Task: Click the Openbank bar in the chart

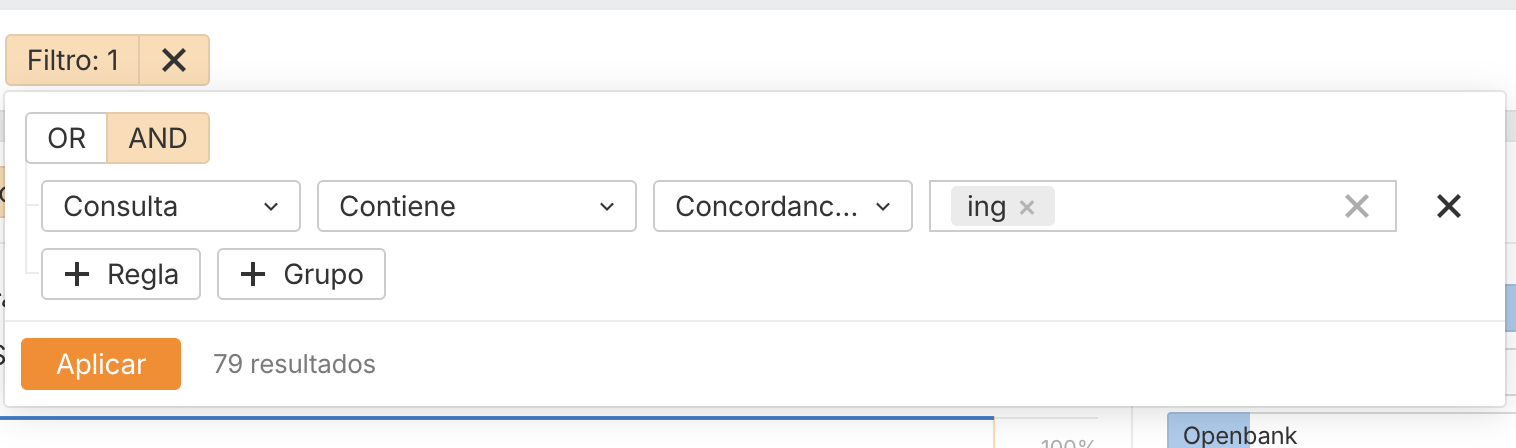Action: (1208, 434)
